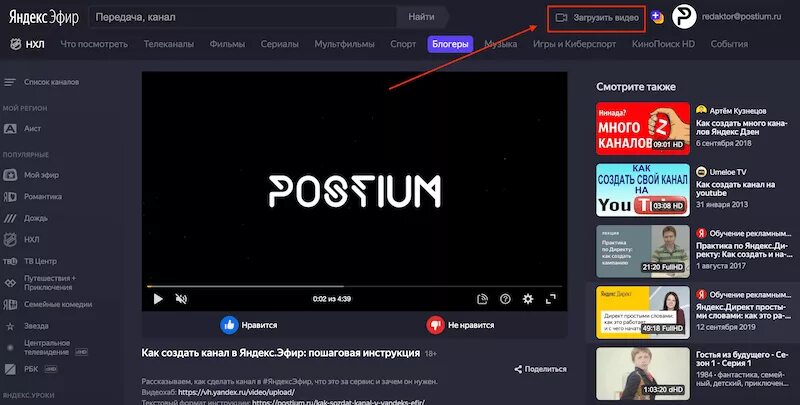Select the Блогеры tab

point(450,44)
